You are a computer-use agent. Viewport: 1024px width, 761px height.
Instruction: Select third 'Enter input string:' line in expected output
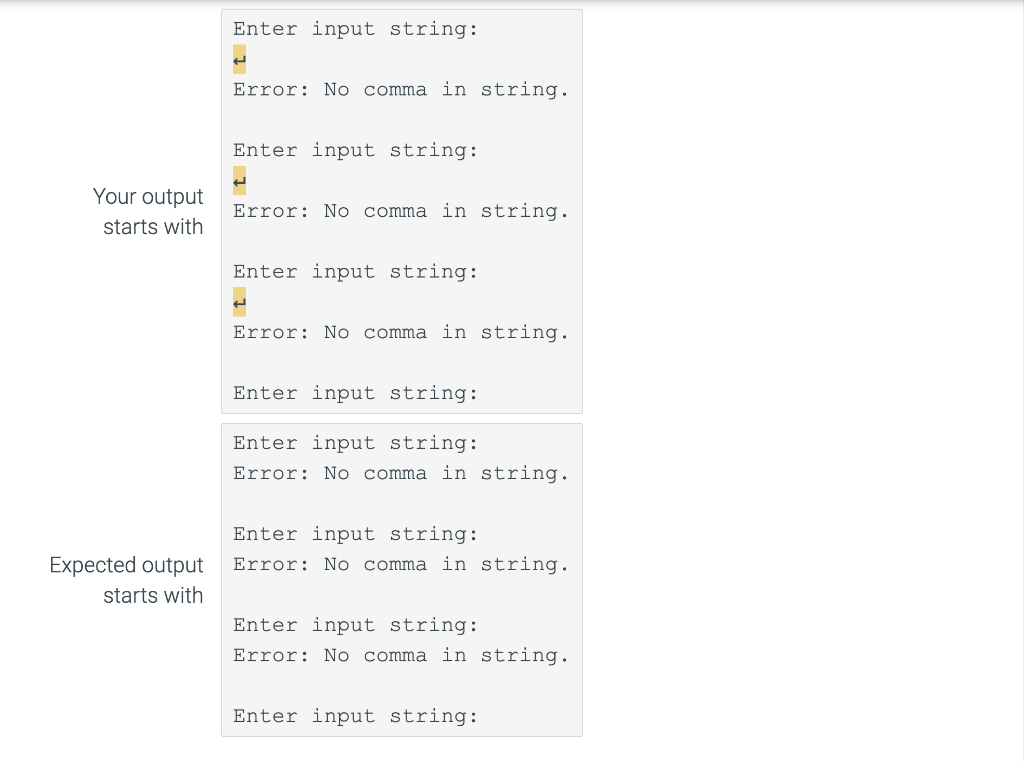(x=355, y=626)
